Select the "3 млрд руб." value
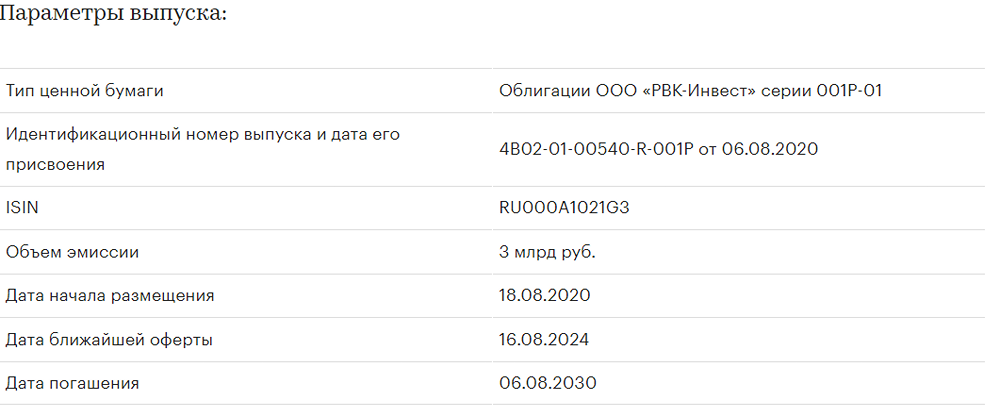This screenshot has width=1000, height=417. click(547, 252)
